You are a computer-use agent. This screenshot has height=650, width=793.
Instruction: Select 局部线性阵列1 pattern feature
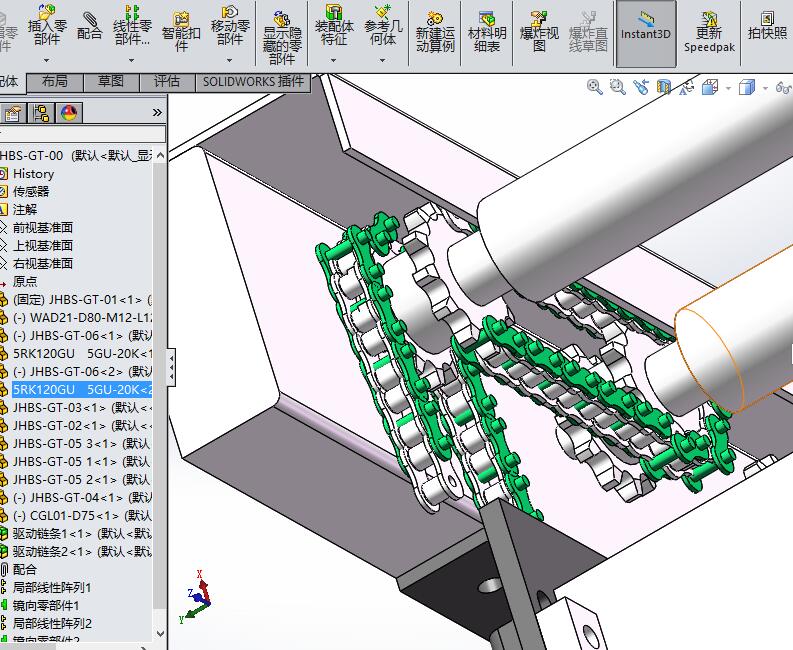tap(52, 587)
